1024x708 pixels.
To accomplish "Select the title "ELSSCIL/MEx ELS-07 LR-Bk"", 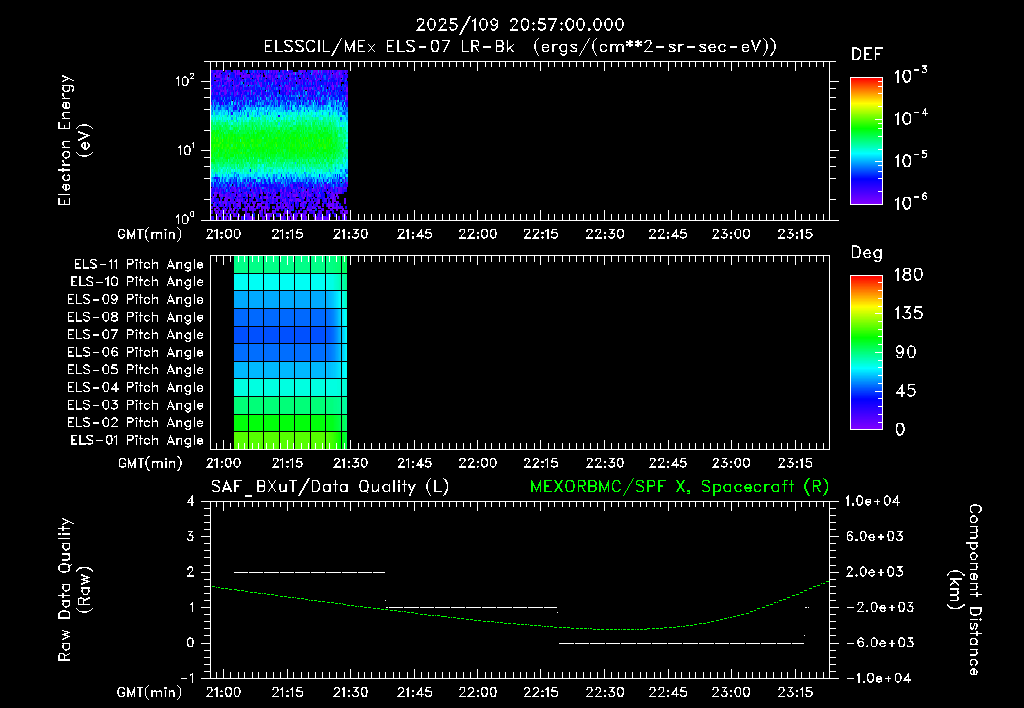I will coord(389,47).
